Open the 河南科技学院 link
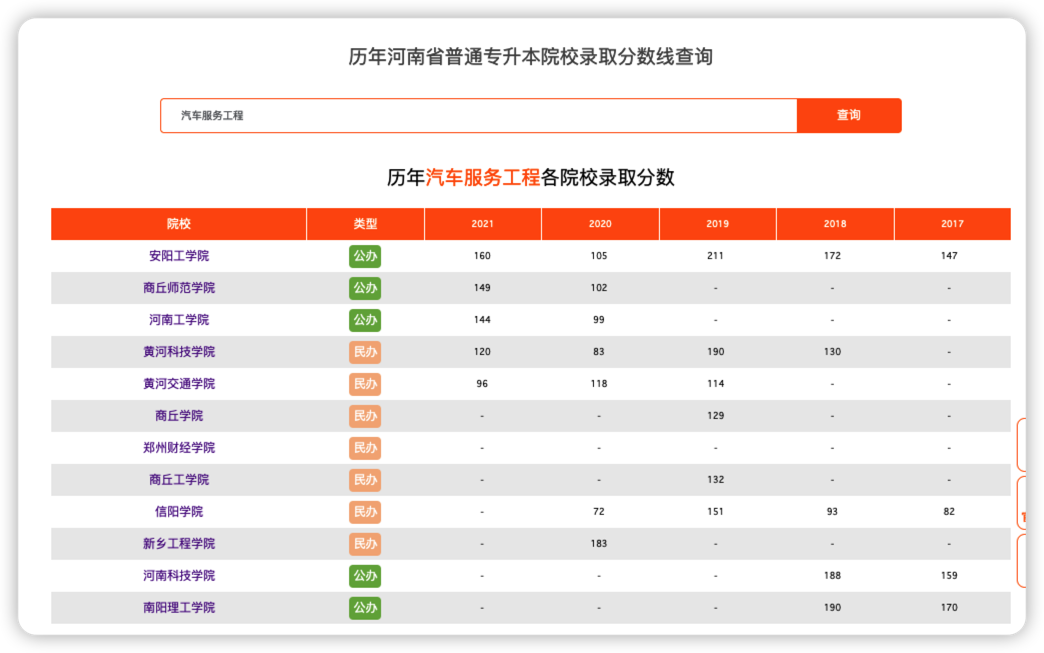Screen dimensions: 1044x653 pos(178,575)
